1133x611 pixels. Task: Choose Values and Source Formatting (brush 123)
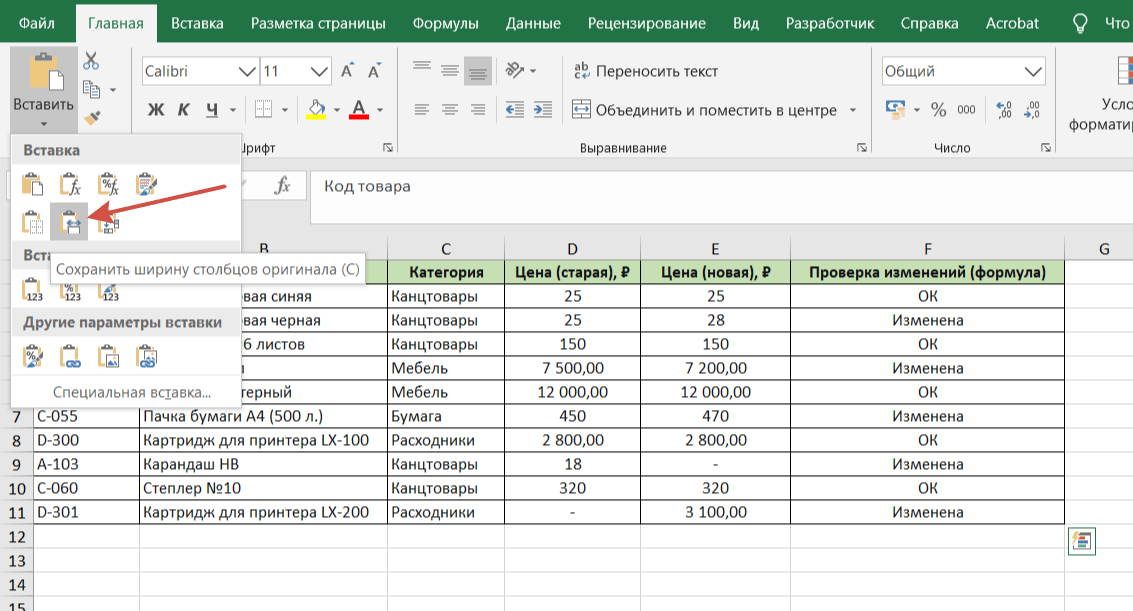[x=108, y=293]
